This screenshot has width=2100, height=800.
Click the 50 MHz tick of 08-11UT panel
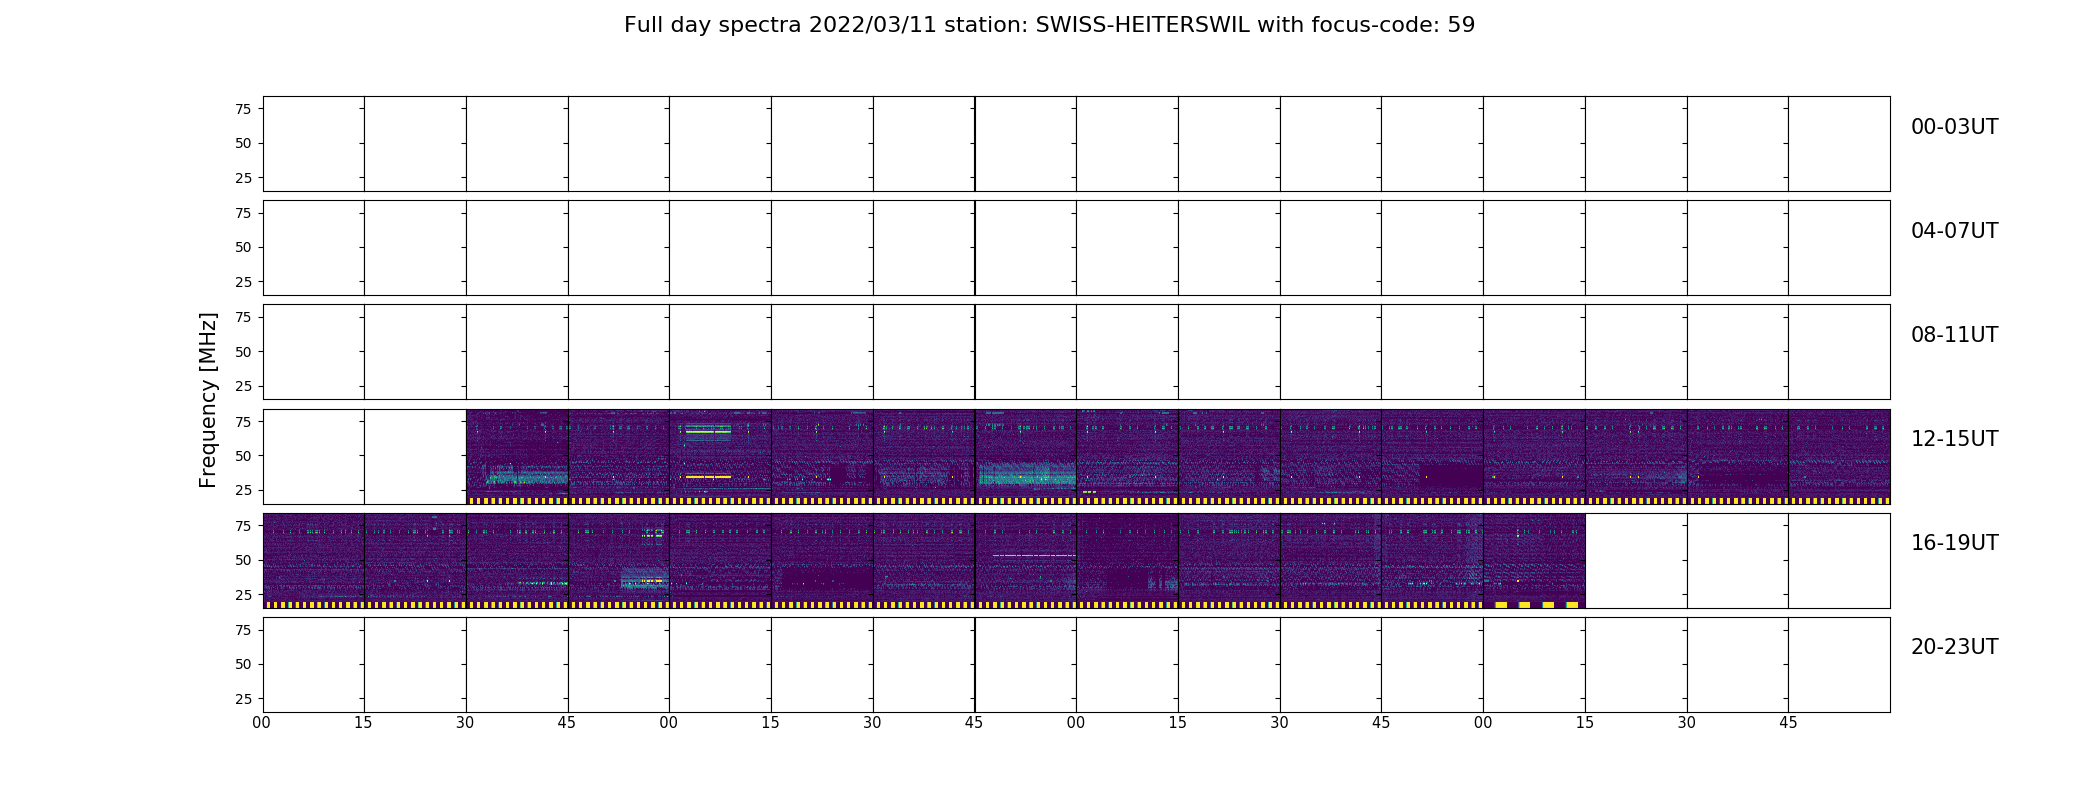243,352
